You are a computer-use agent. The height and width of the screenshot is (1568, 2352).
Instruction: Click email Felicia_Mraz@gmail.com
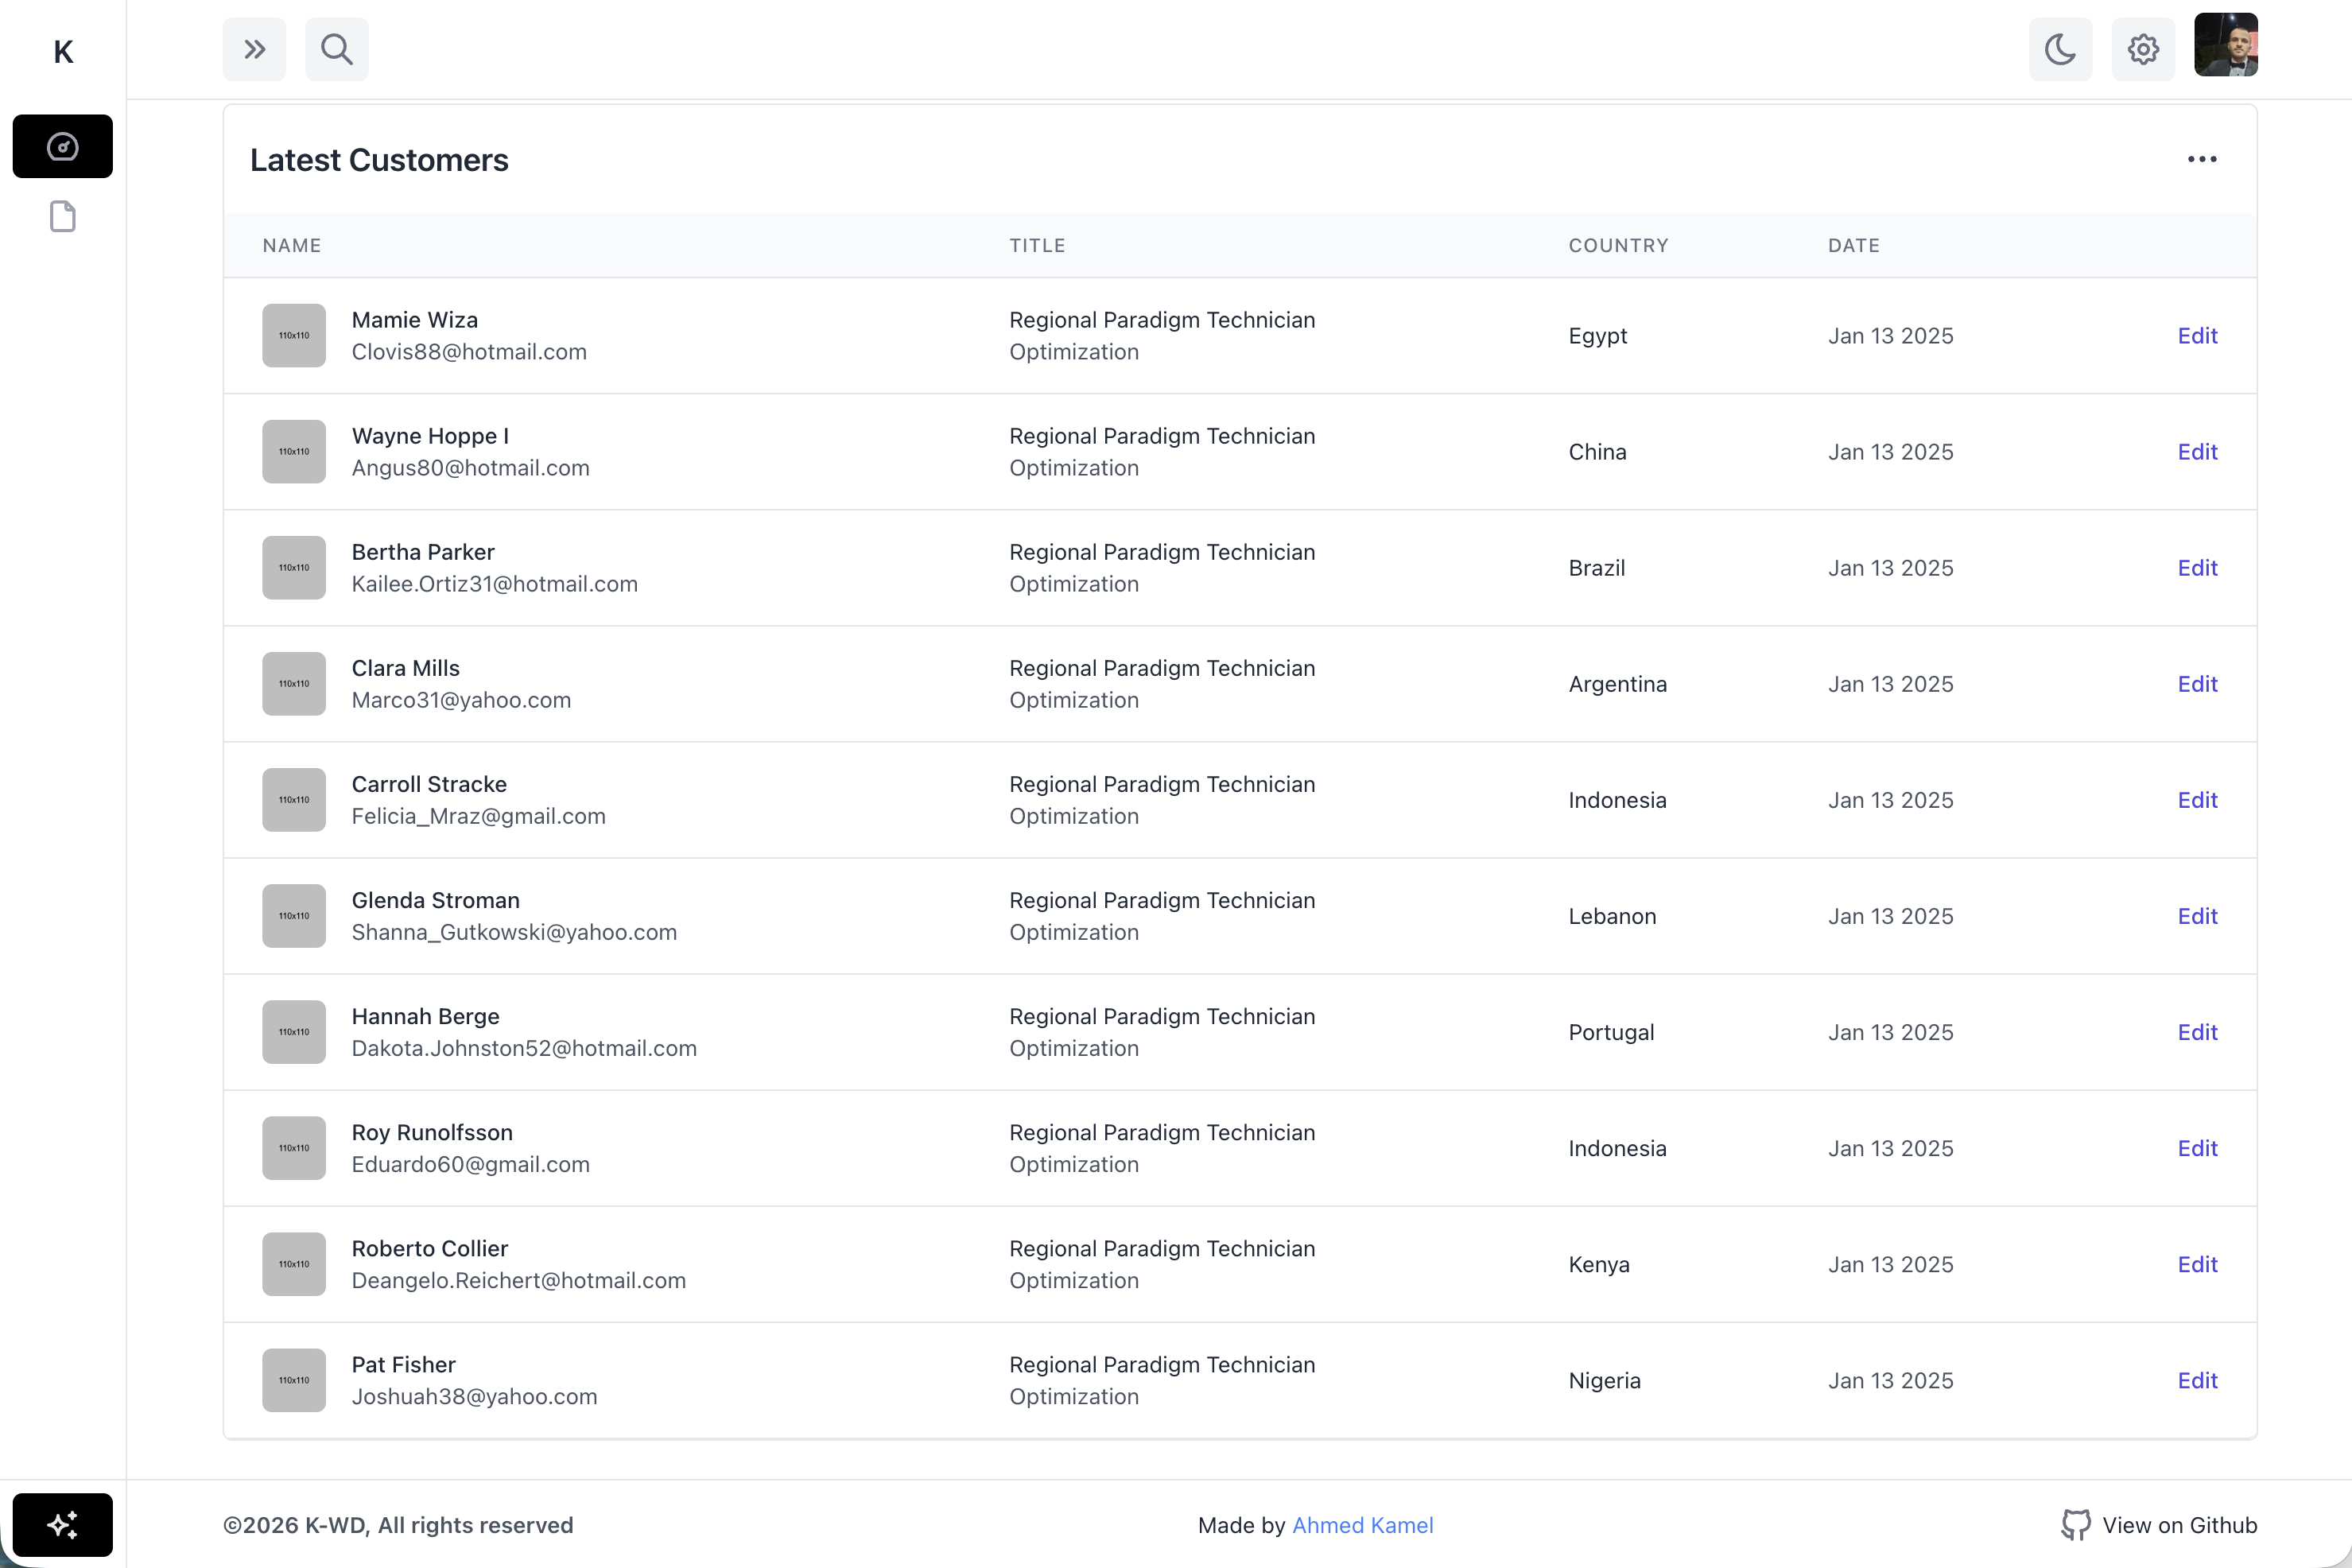pyautogui.click(x=479, y=816)
